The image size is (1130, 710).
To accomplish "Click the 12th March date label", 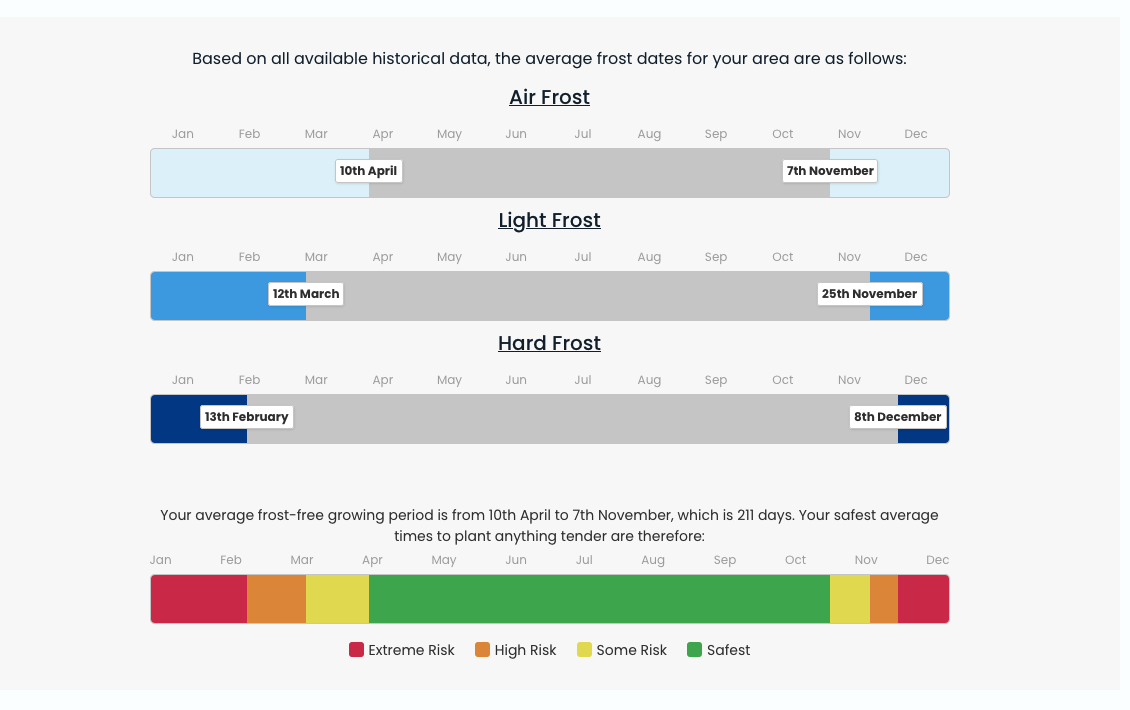I will tap(306, 294).
